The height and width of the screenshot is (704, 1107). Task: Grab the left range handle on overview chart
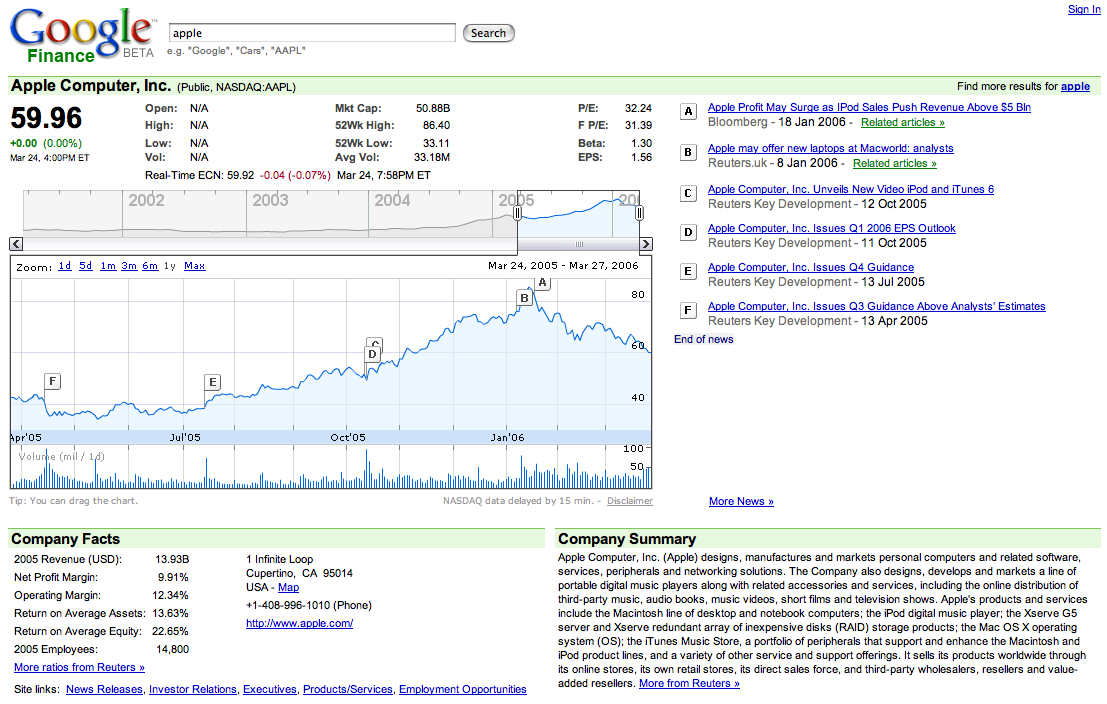pos(517,213)
